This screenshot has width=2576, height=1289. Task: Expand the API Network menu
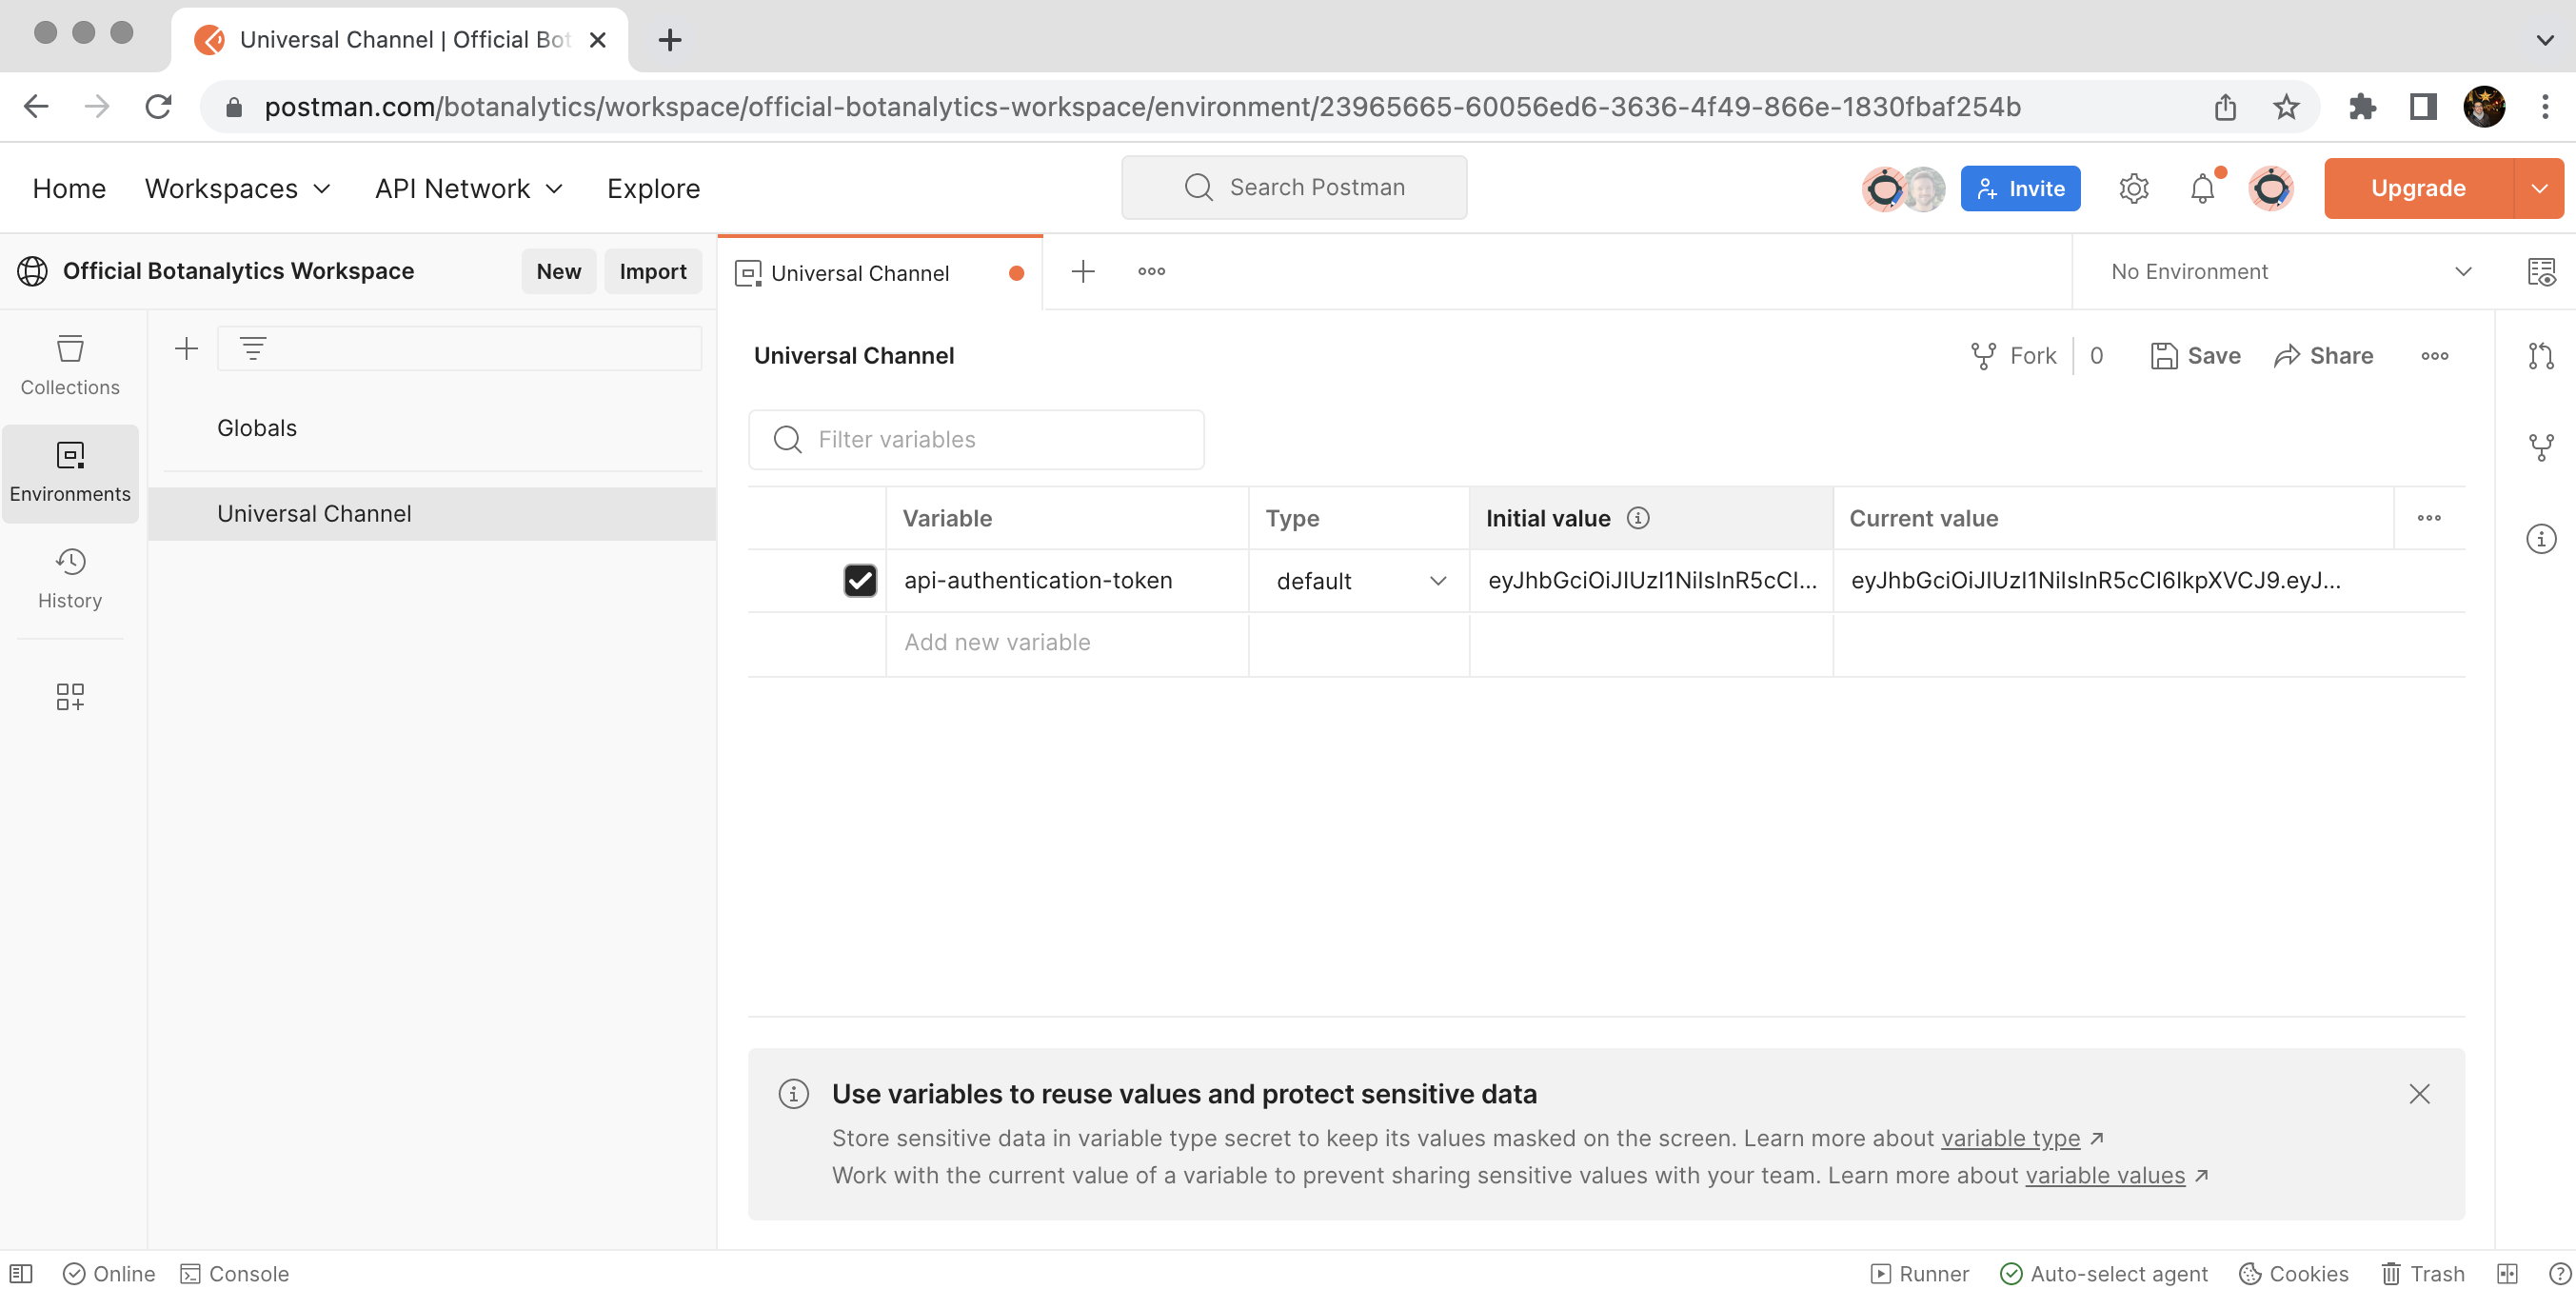pos(468,188)
